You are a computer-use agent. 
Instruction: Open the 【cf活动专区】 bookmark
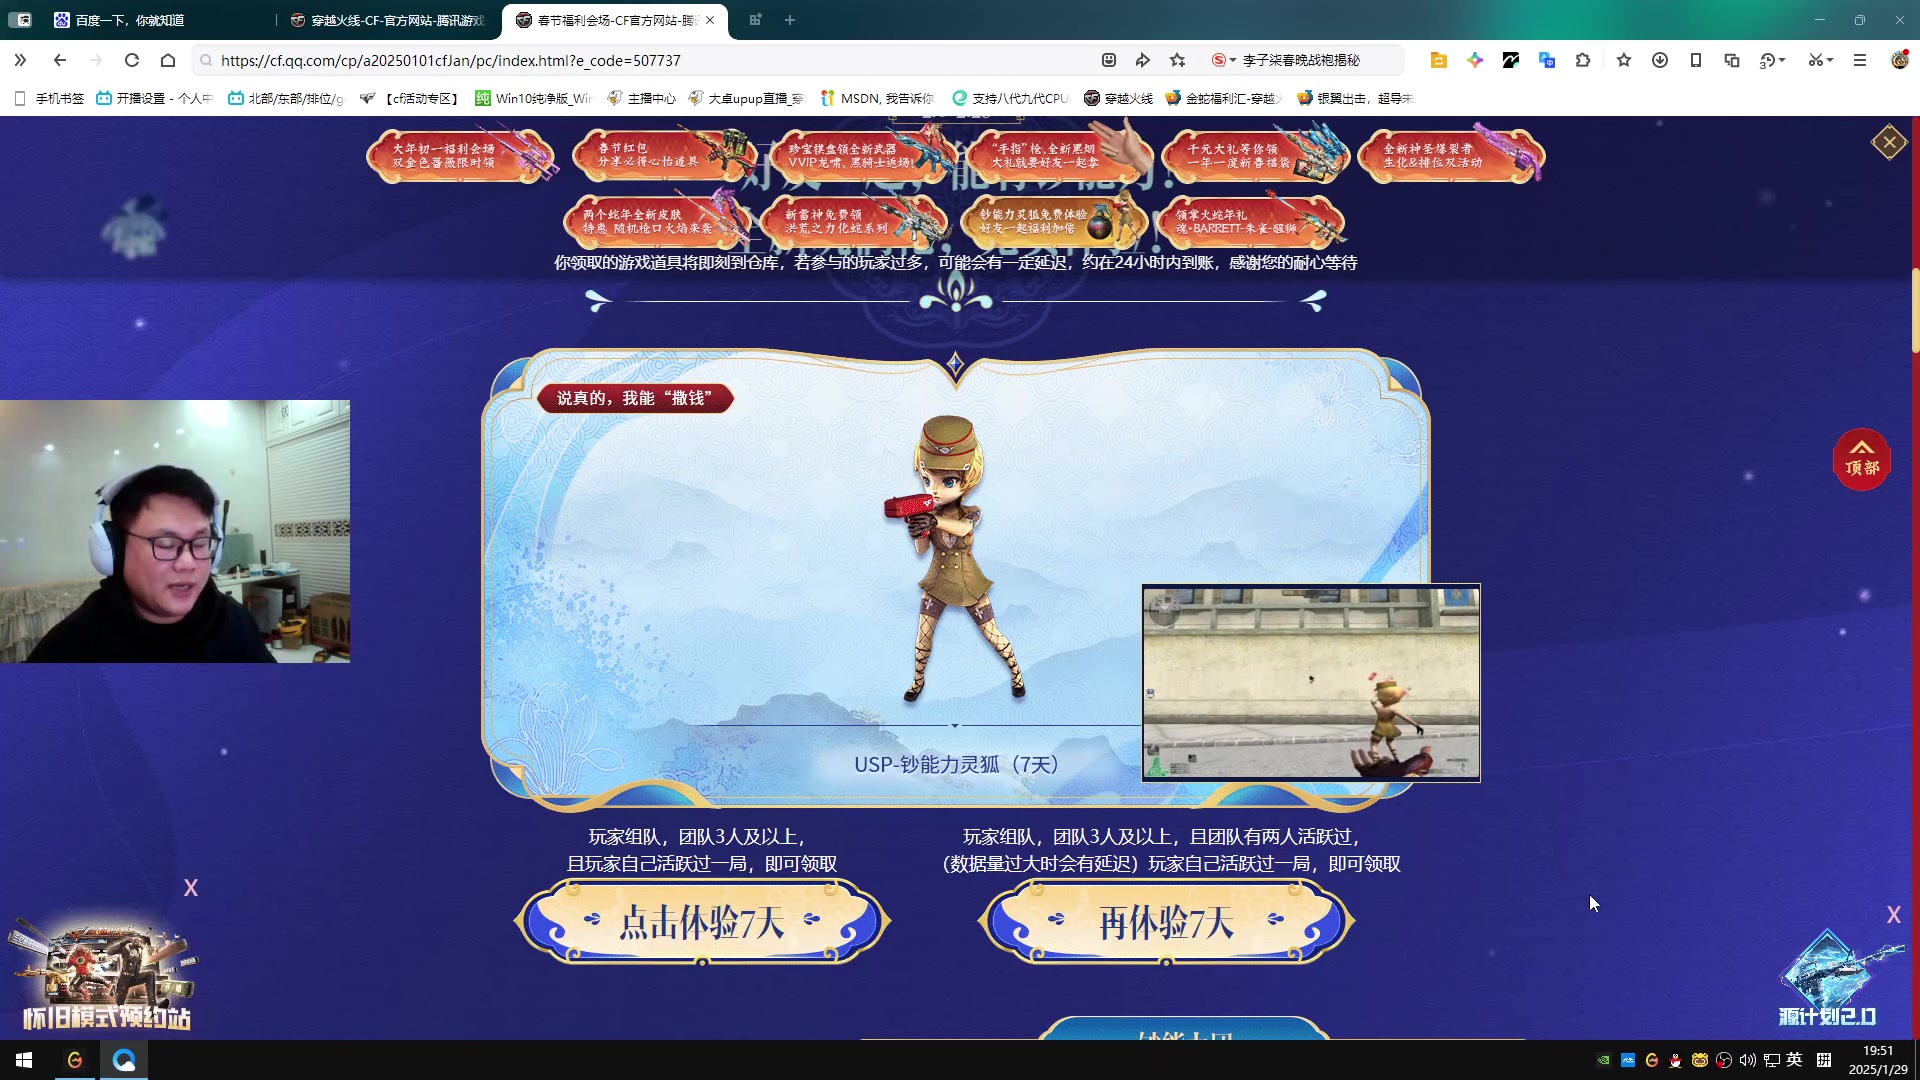409,98
